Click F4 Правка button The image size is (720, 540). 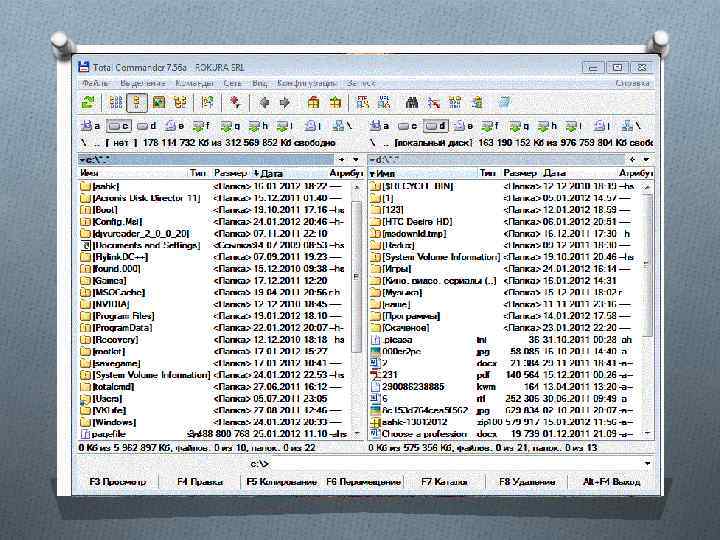click(x=200, y=482)
